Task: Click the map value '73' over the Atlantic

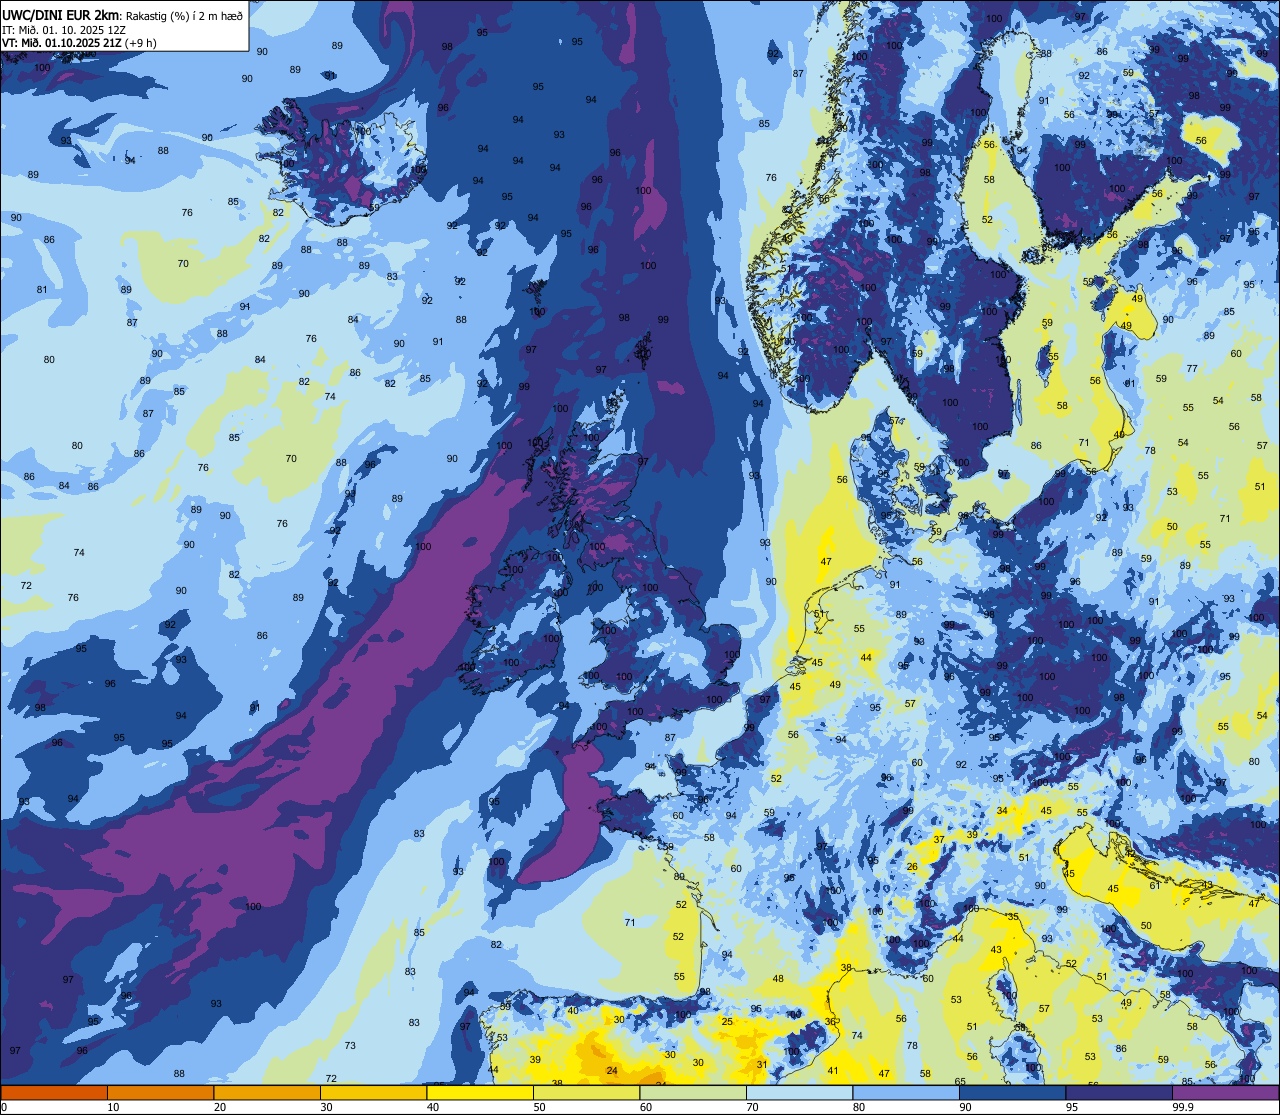Action: [350, 1045]
